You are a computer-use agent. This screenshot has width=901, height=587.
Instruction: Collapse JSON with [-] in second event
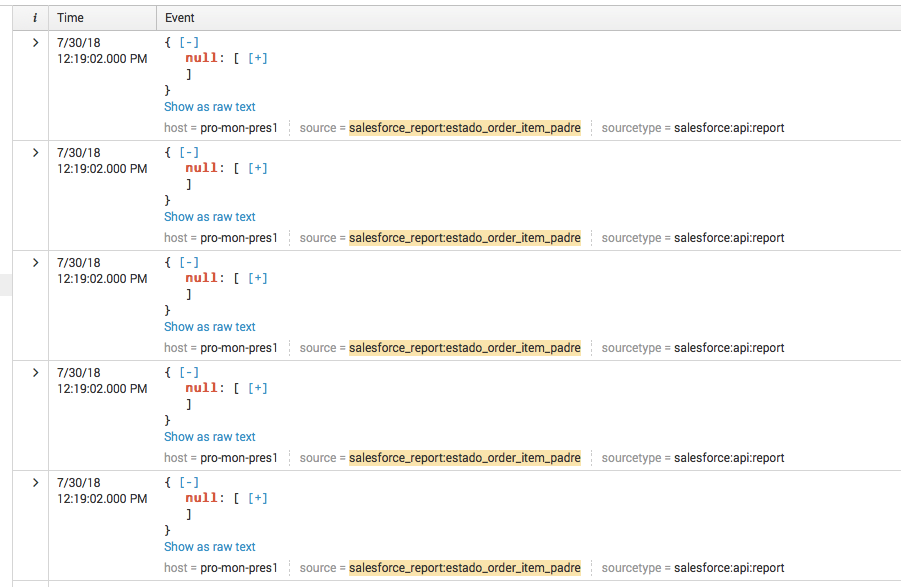[188, 153]
